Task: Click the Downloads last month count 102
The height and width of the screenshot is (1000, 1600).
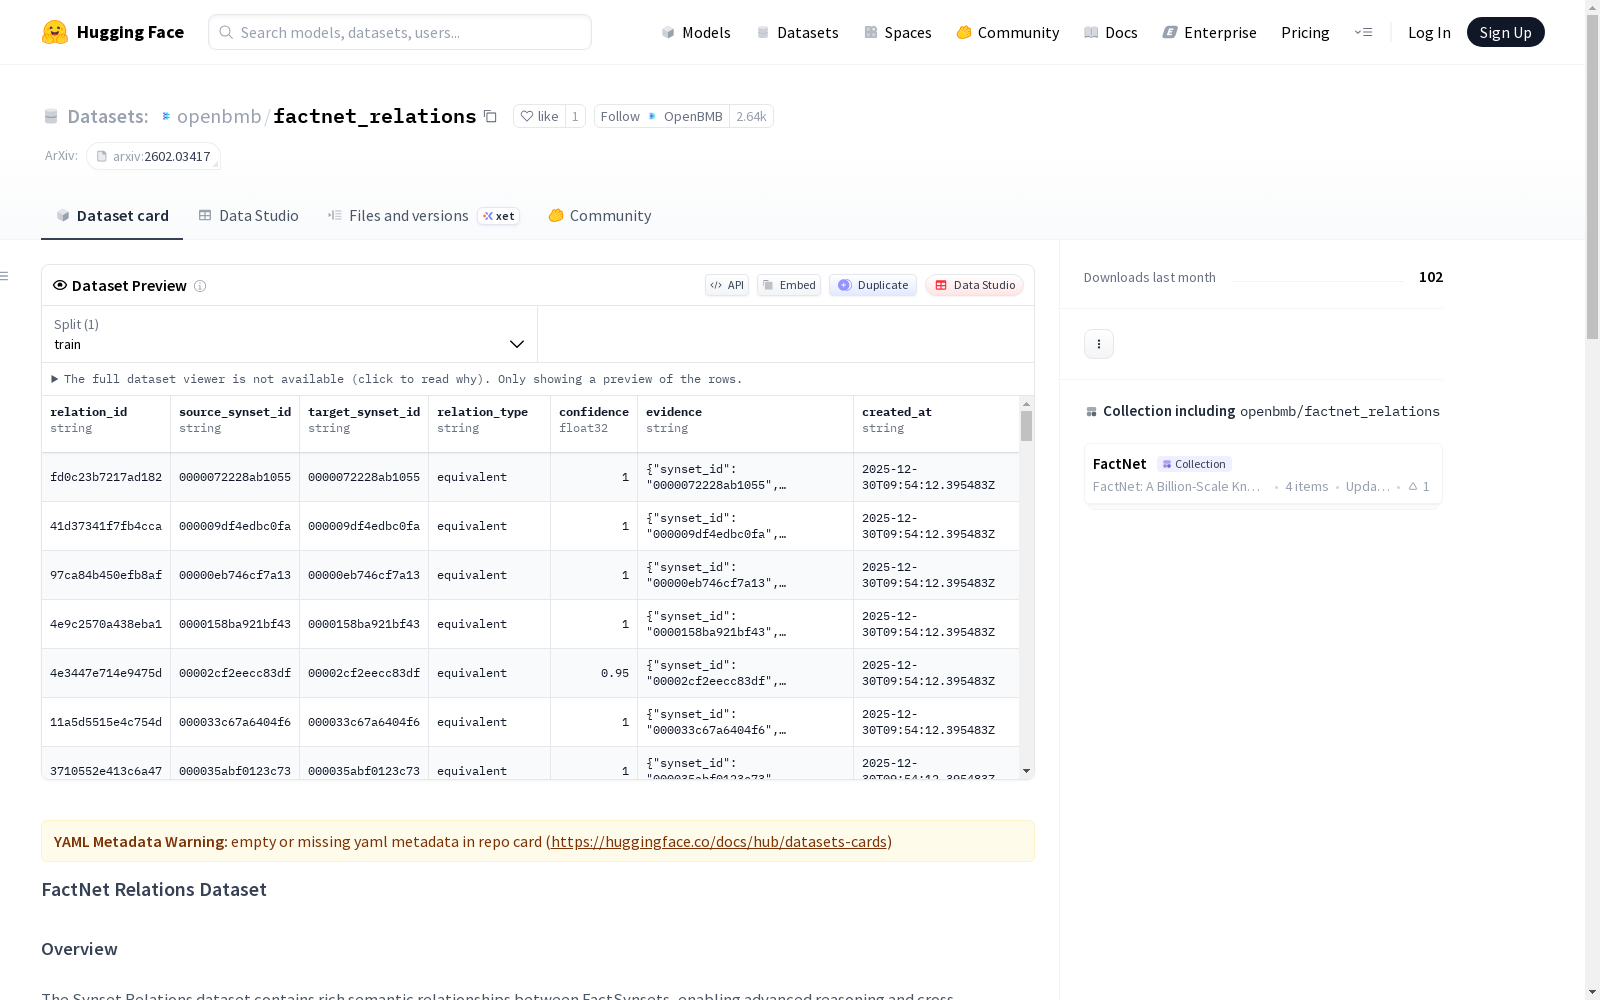Action: coord(1431,277)
